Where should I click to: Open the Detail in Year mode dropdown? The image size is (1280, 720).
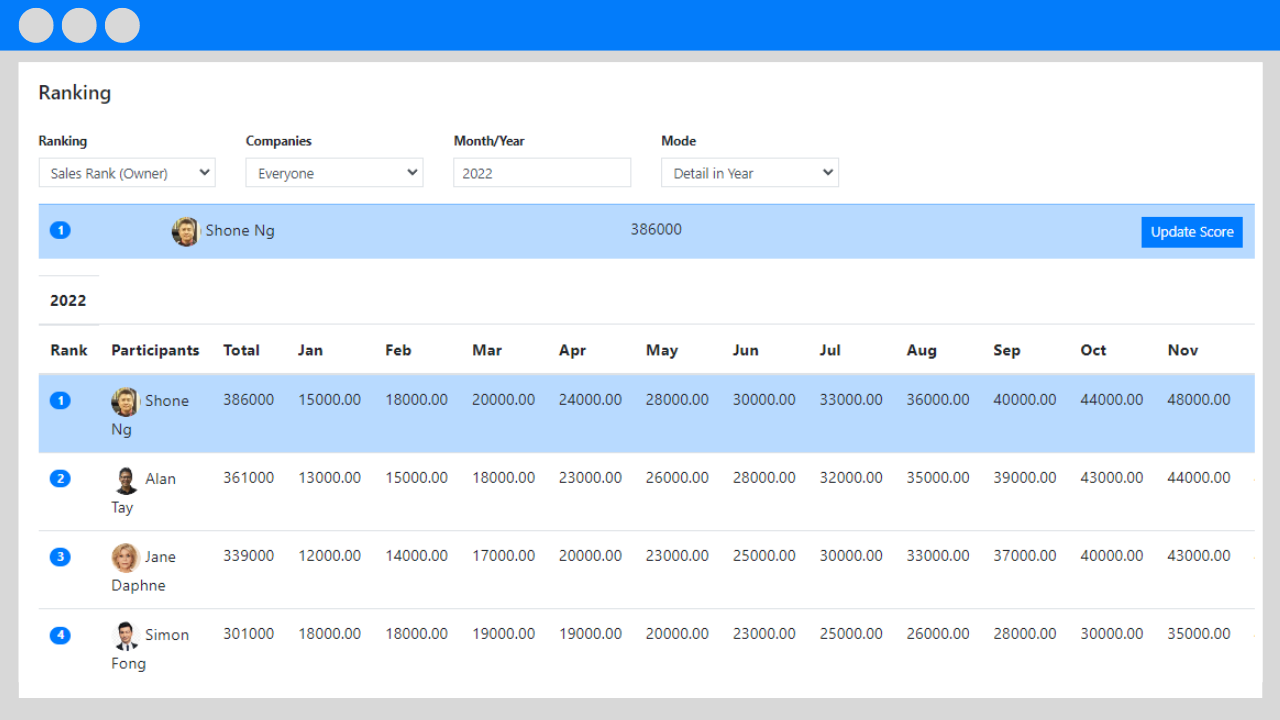(750, 173)
